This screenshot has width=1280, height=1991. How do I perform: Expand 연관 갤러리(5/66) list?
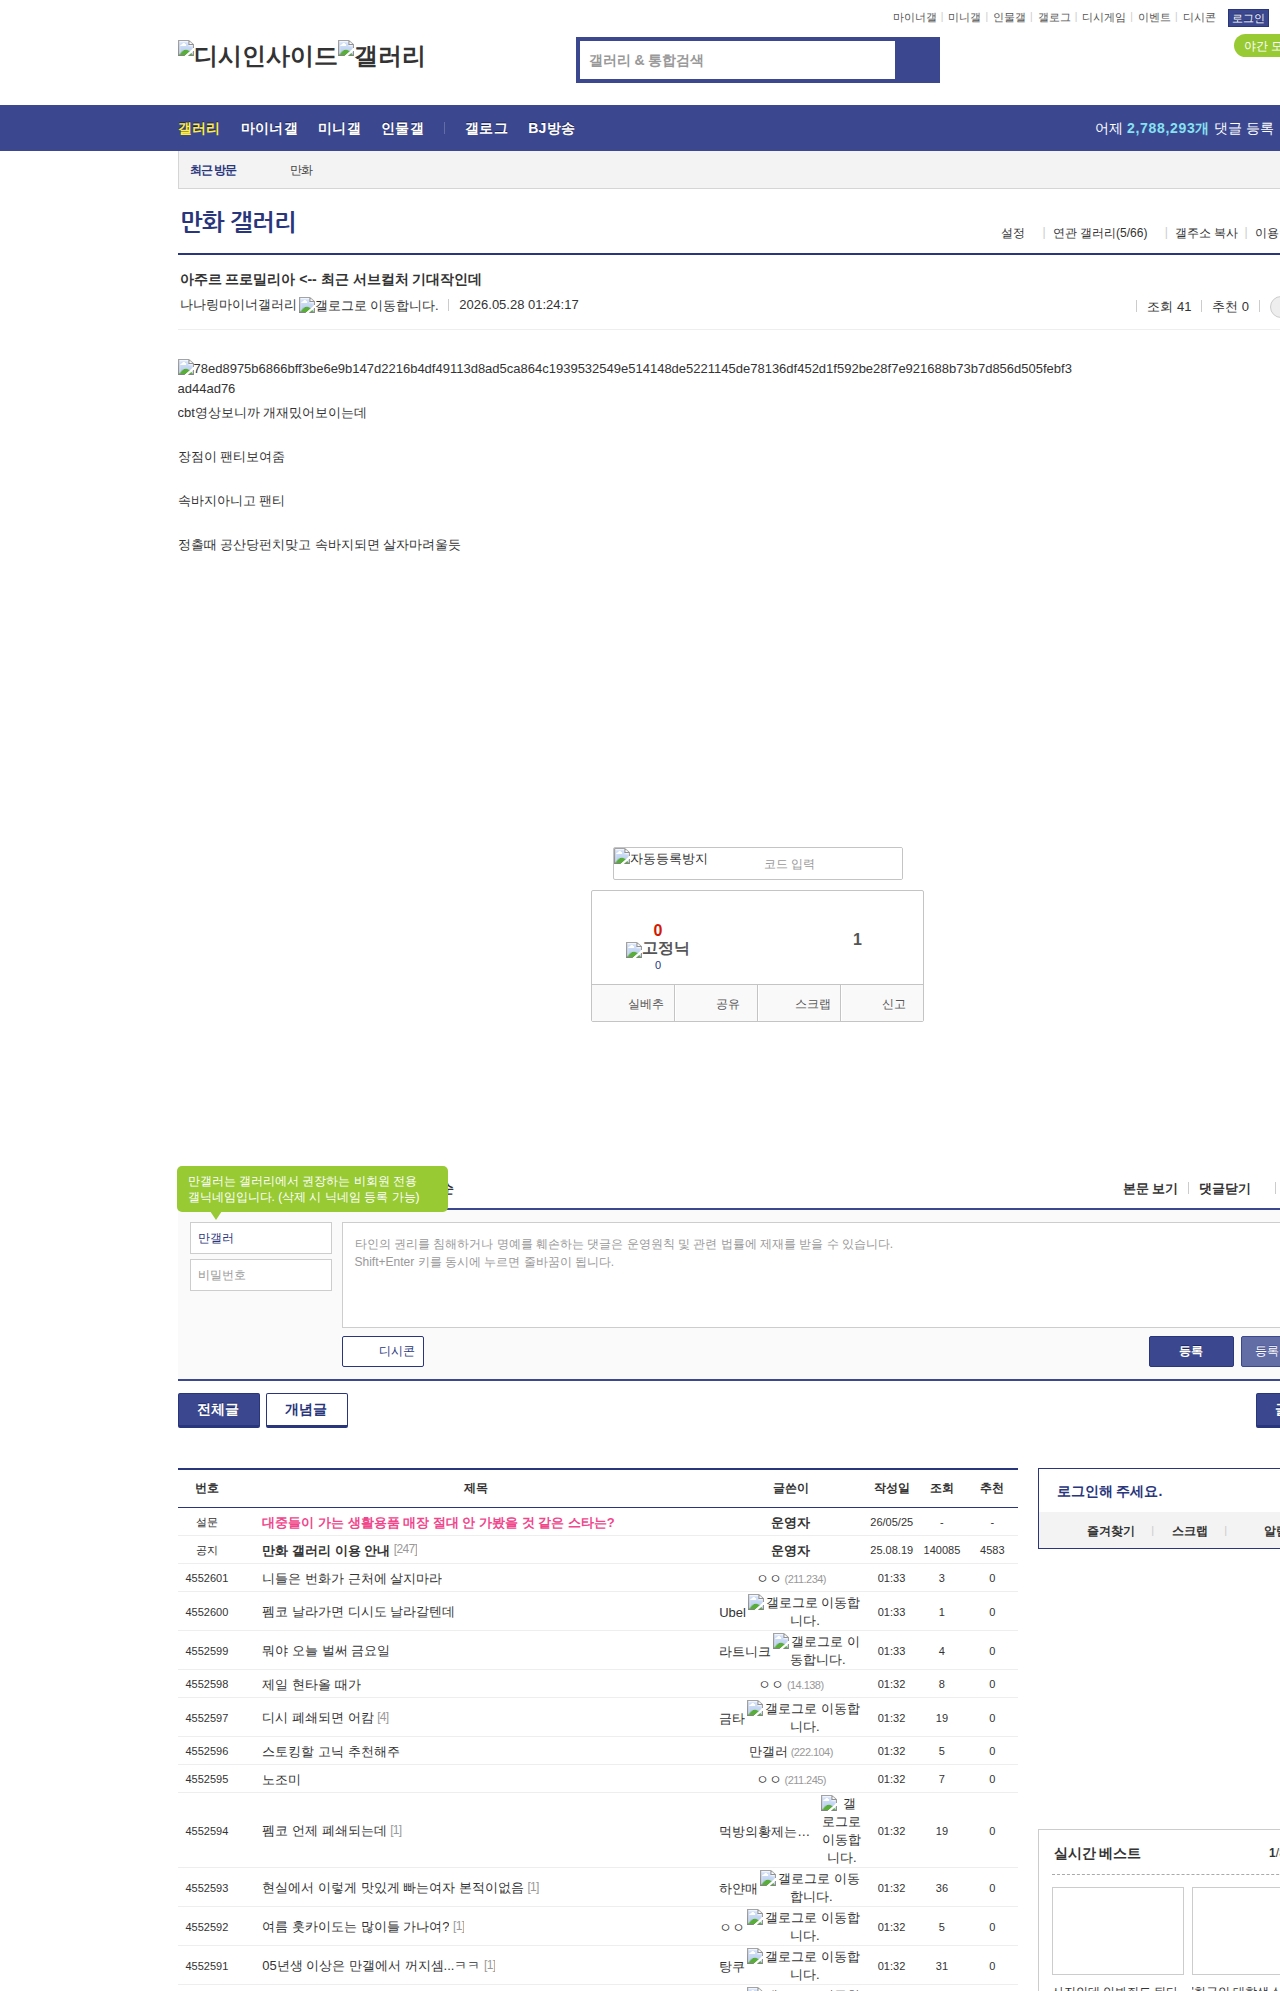[x=1100, y=233]
